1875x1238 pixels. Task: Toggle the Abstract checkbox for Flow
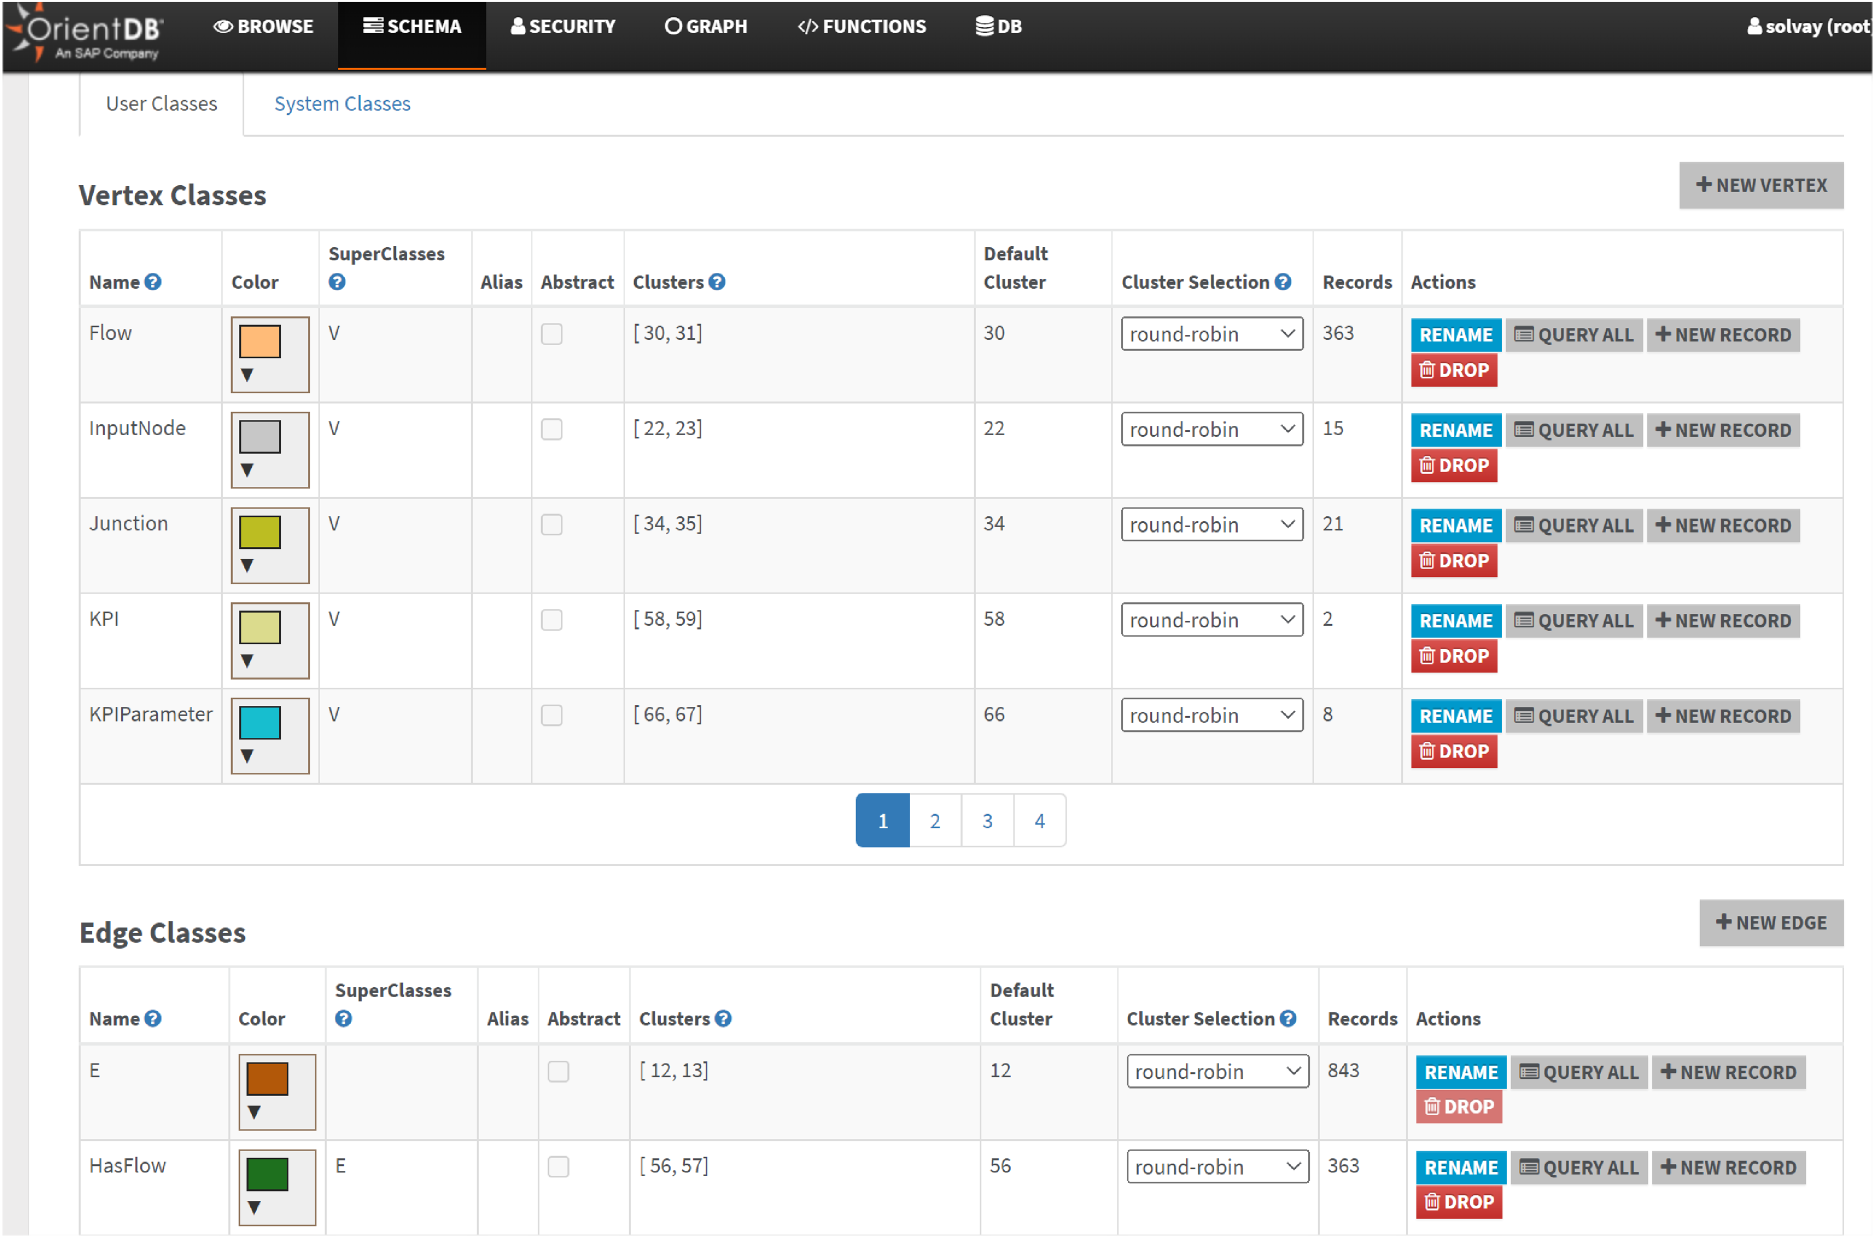[x=552, y=334]
